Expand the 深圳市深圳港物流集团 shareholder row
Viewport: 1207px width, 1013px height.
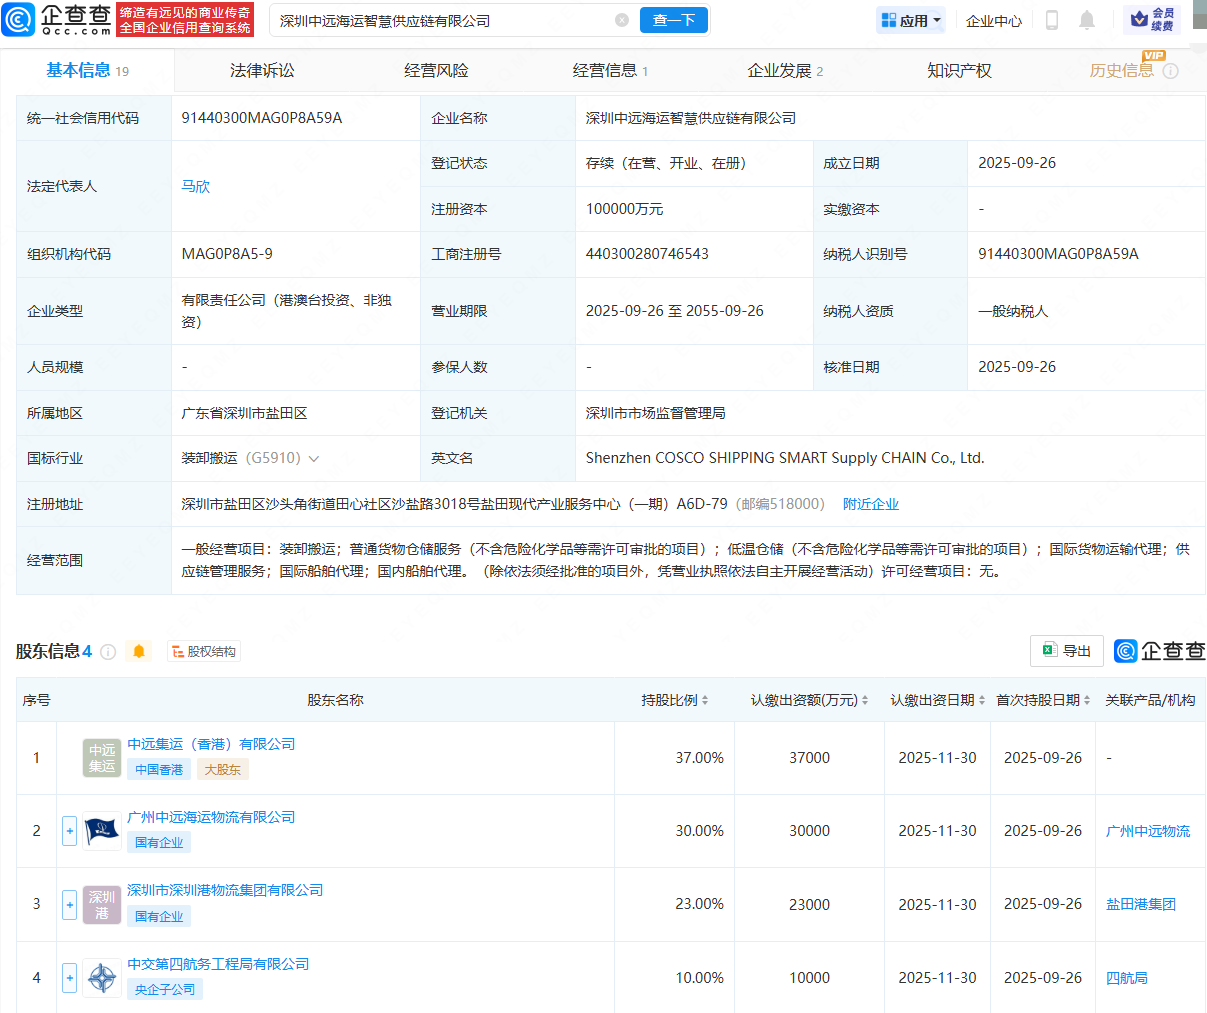click(69, 905)
